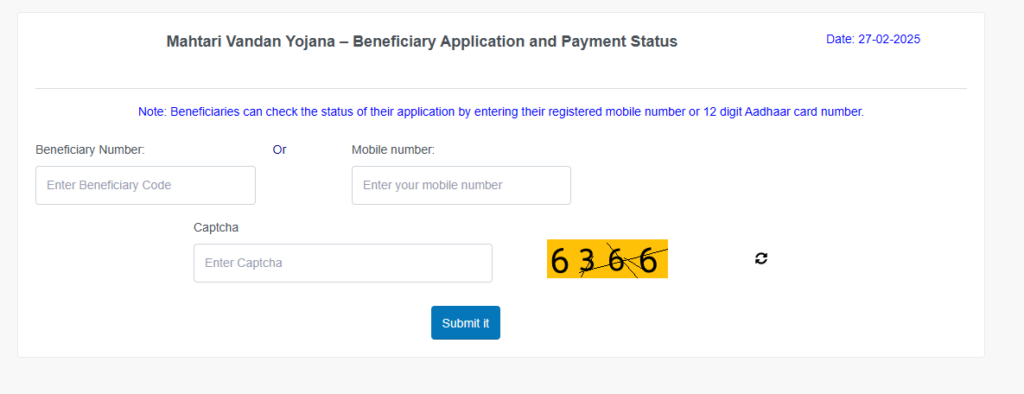The height and width of the screenshot is (394, 1024).
Task: Click the Date 27-02-2025 text
Action: point(873,39)
